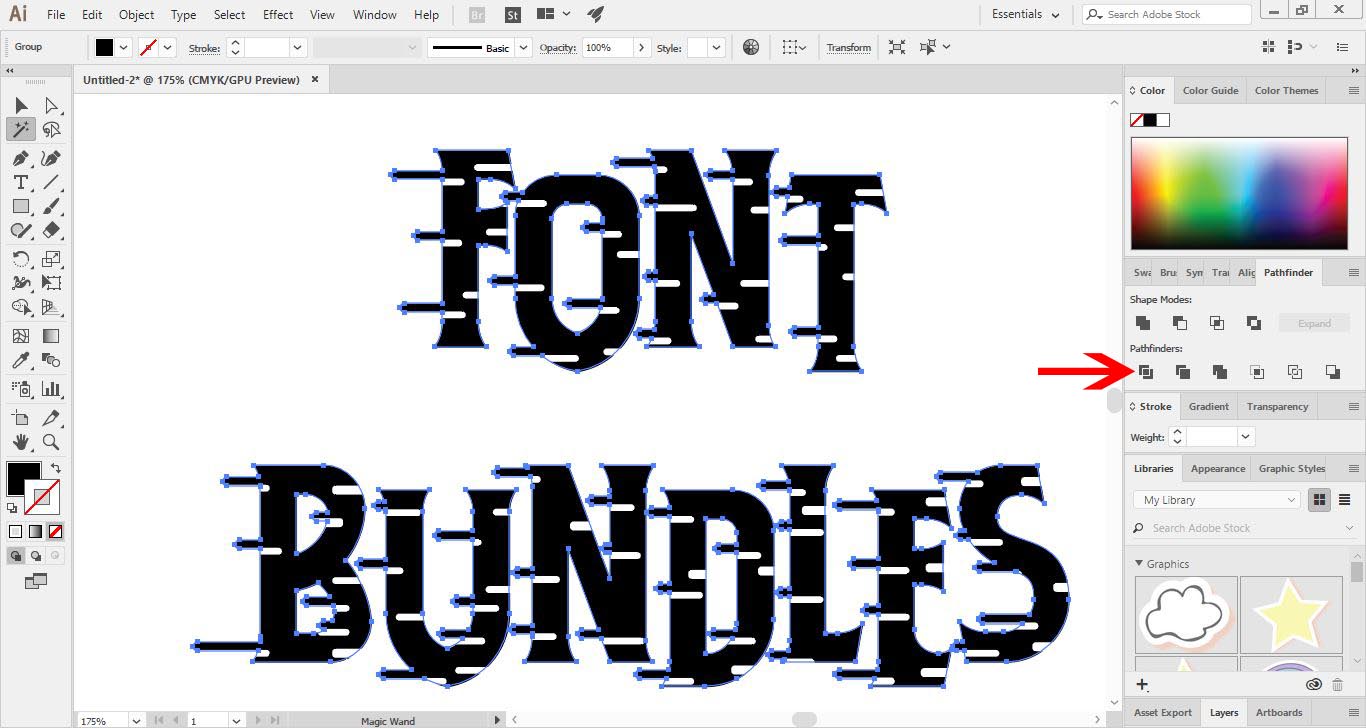Viewport: 1366px width, 728px height.
Task: Open the Opacity value dropdown arrow
Action: pos(641,47)
